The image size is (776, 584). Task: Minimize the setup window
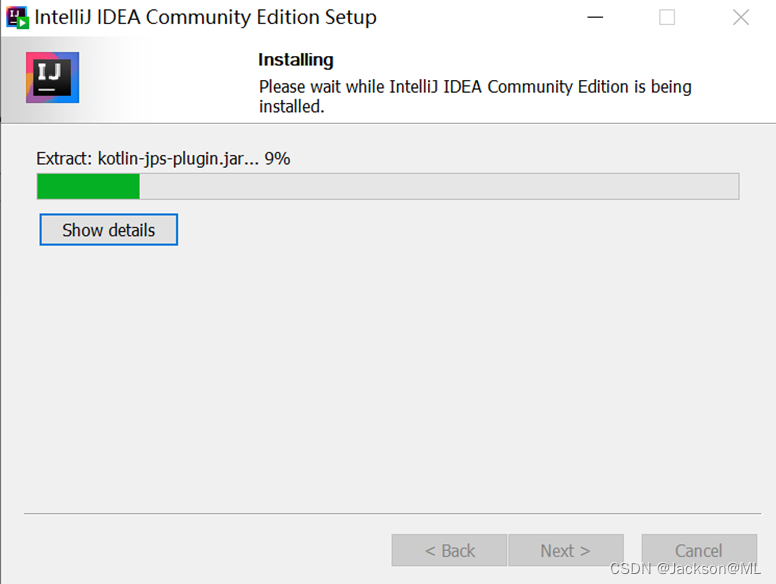595,18
